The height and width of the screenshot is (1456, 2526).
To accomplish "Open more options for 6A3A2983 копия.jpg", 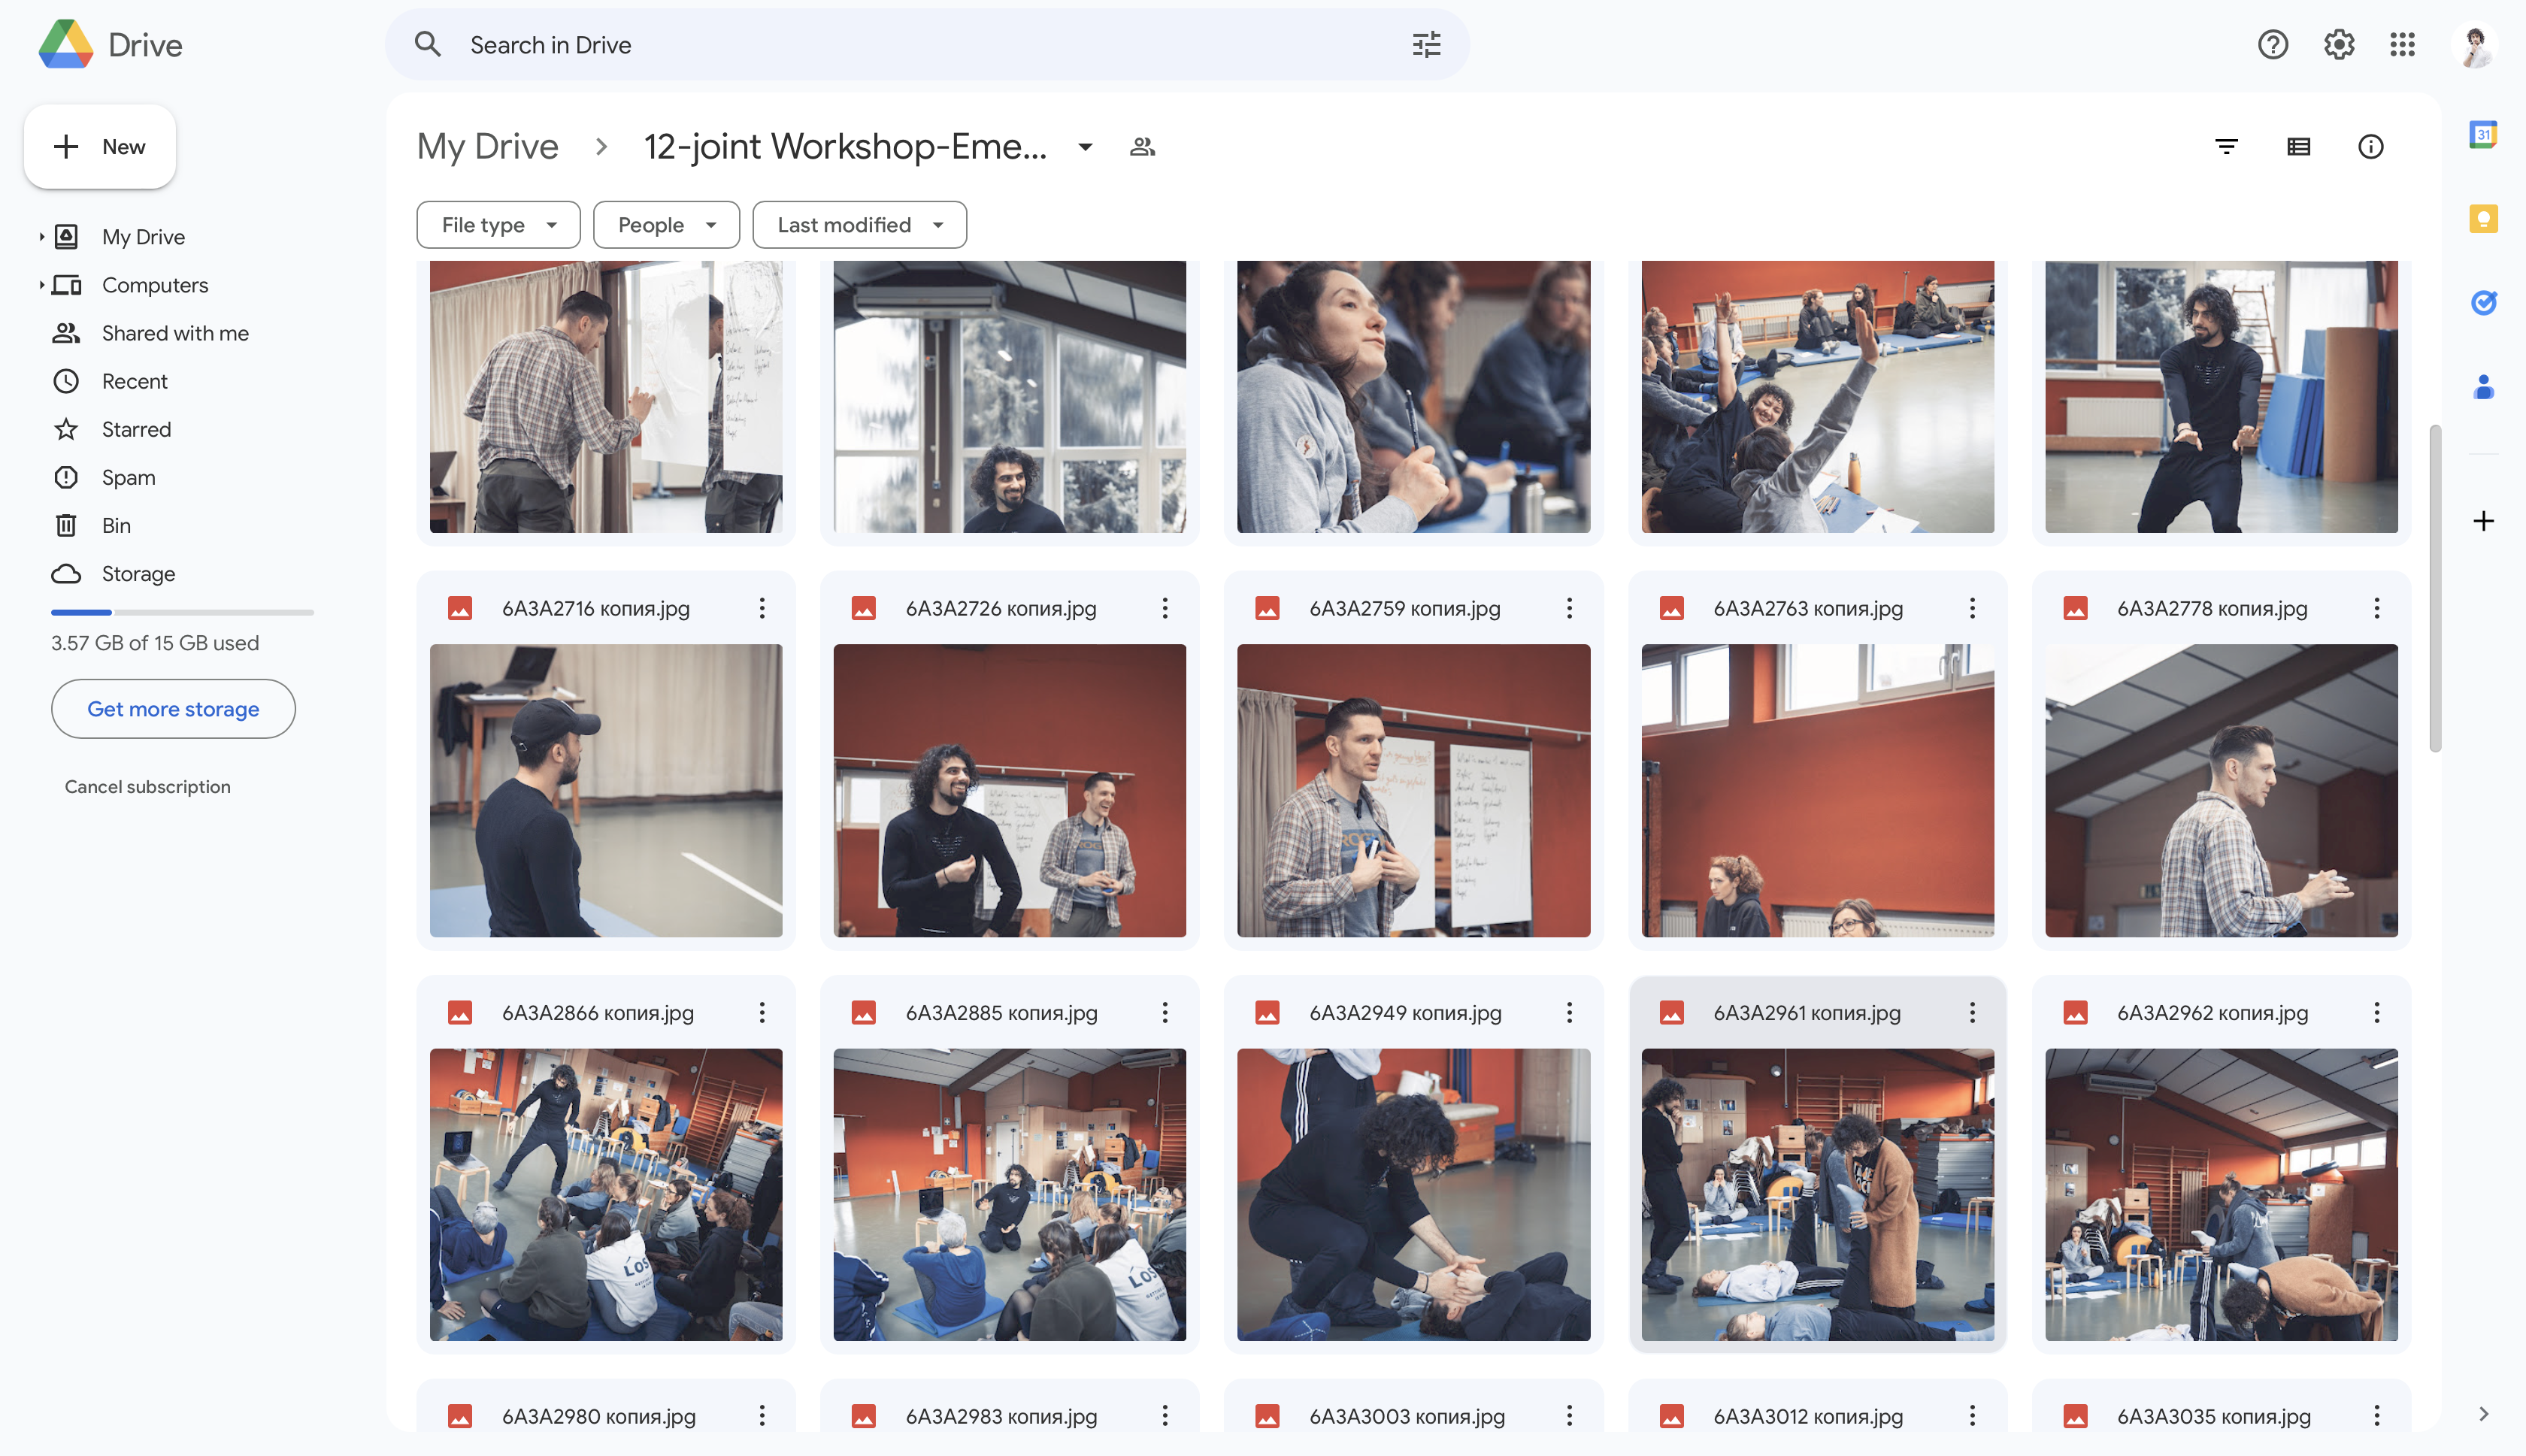I will pyautogui.click(x=1165, y=1415).
